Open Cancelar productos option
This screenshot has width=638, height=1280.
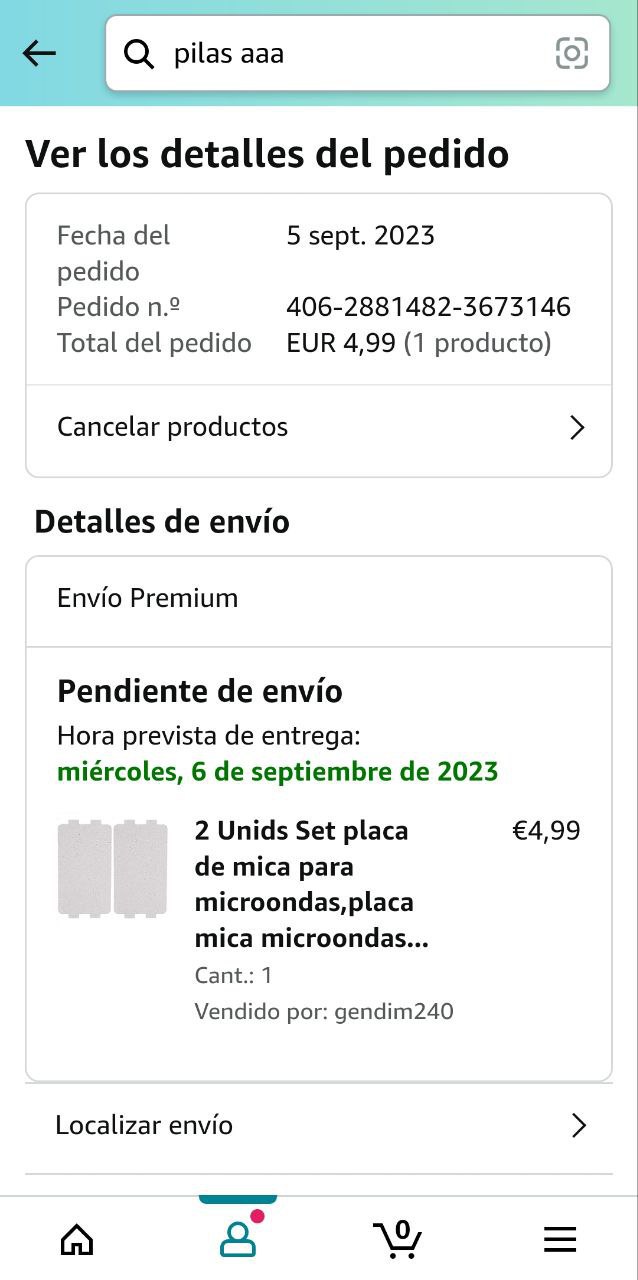coord(172,427)
